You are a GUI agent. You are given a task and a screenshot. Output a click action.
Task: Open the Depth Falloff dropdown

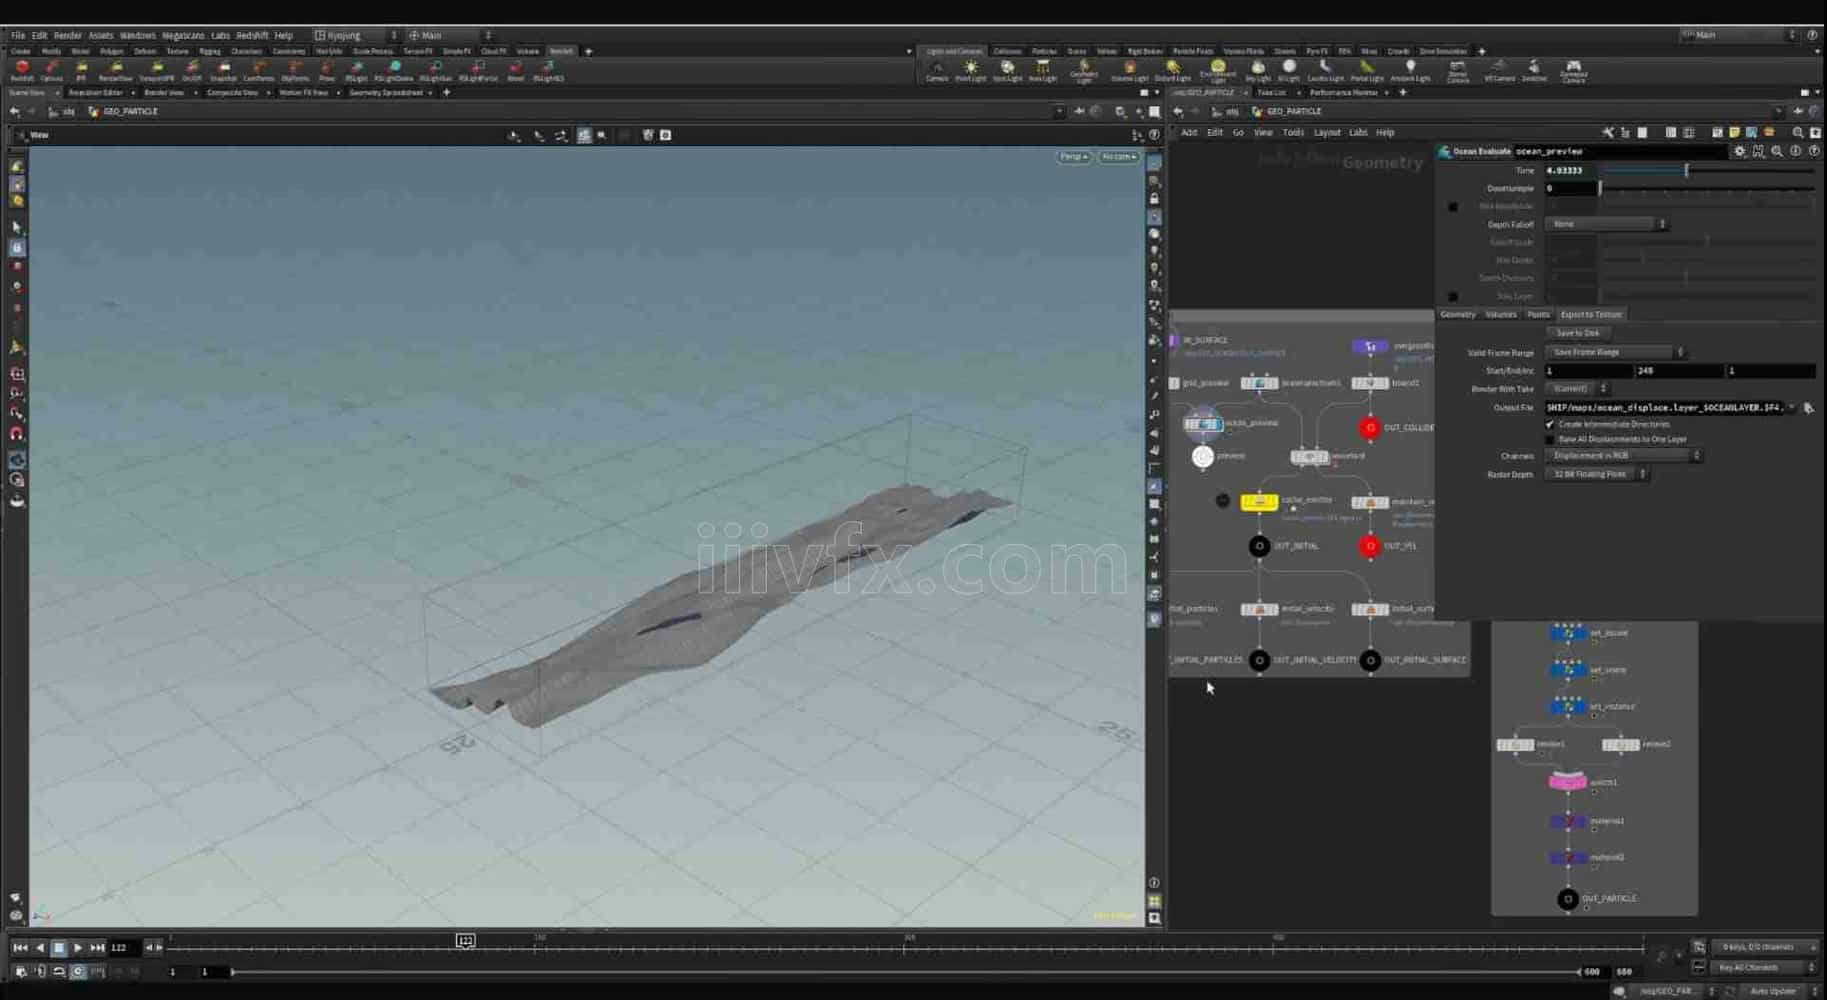[x=1606, y=224]
